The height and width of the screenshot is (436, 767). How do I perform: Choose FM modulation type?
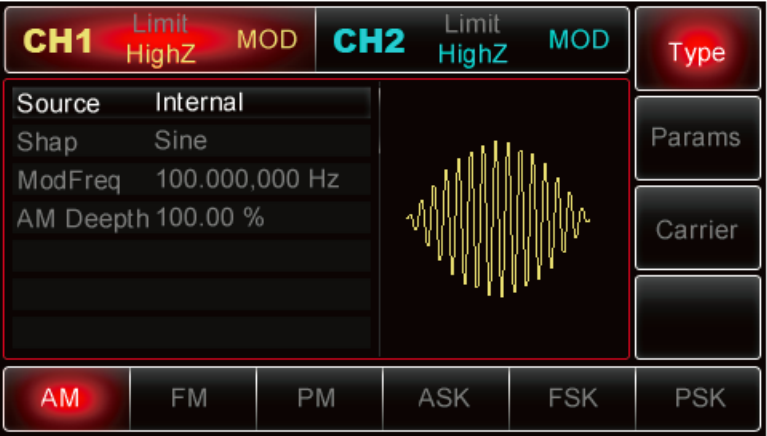(x=190, y=398)
